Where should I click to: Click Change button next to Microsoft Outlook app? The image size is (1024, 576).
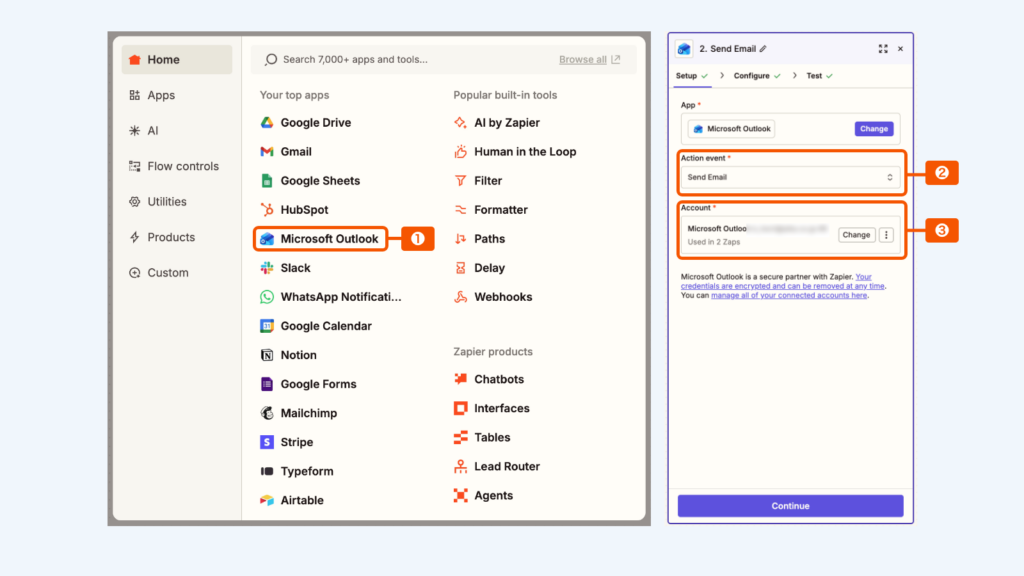click(873, 129)
